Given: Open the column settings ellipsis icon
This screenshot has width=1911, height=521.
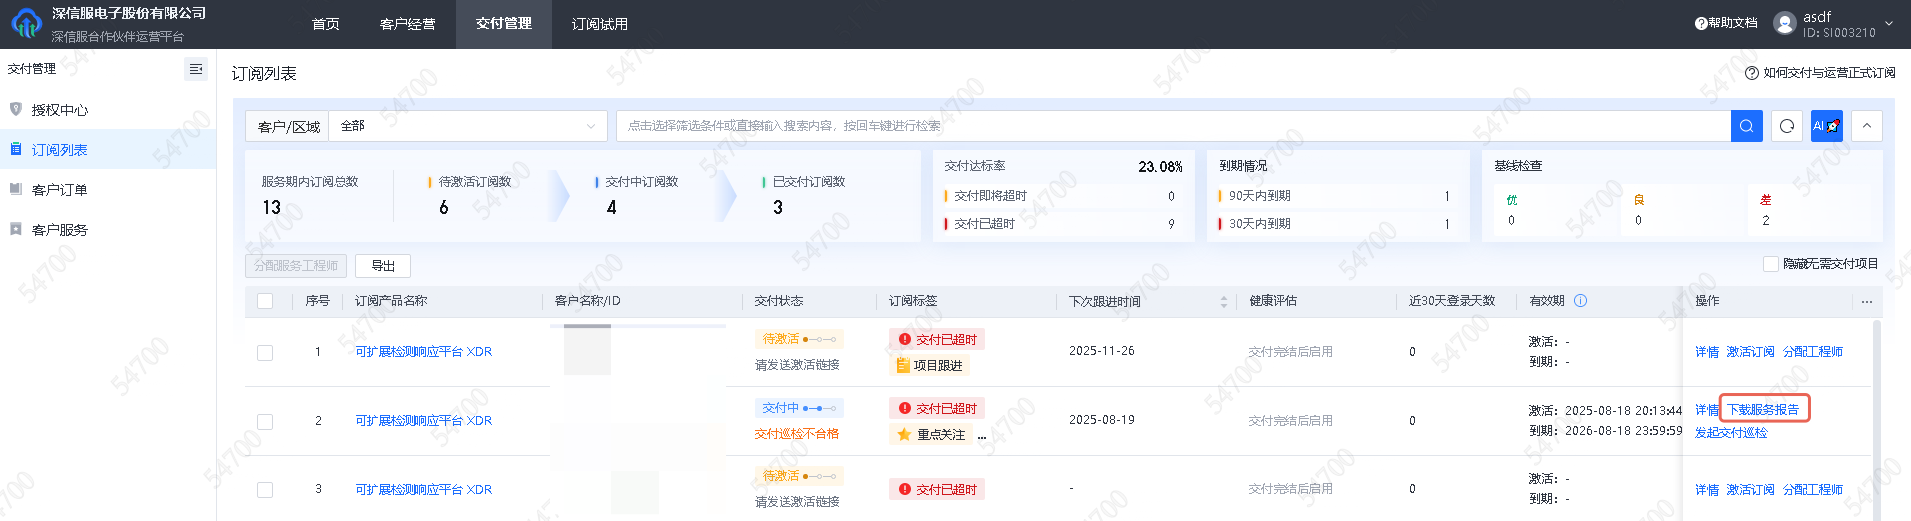Looking at the screenshot, I should pos(1867,302).
